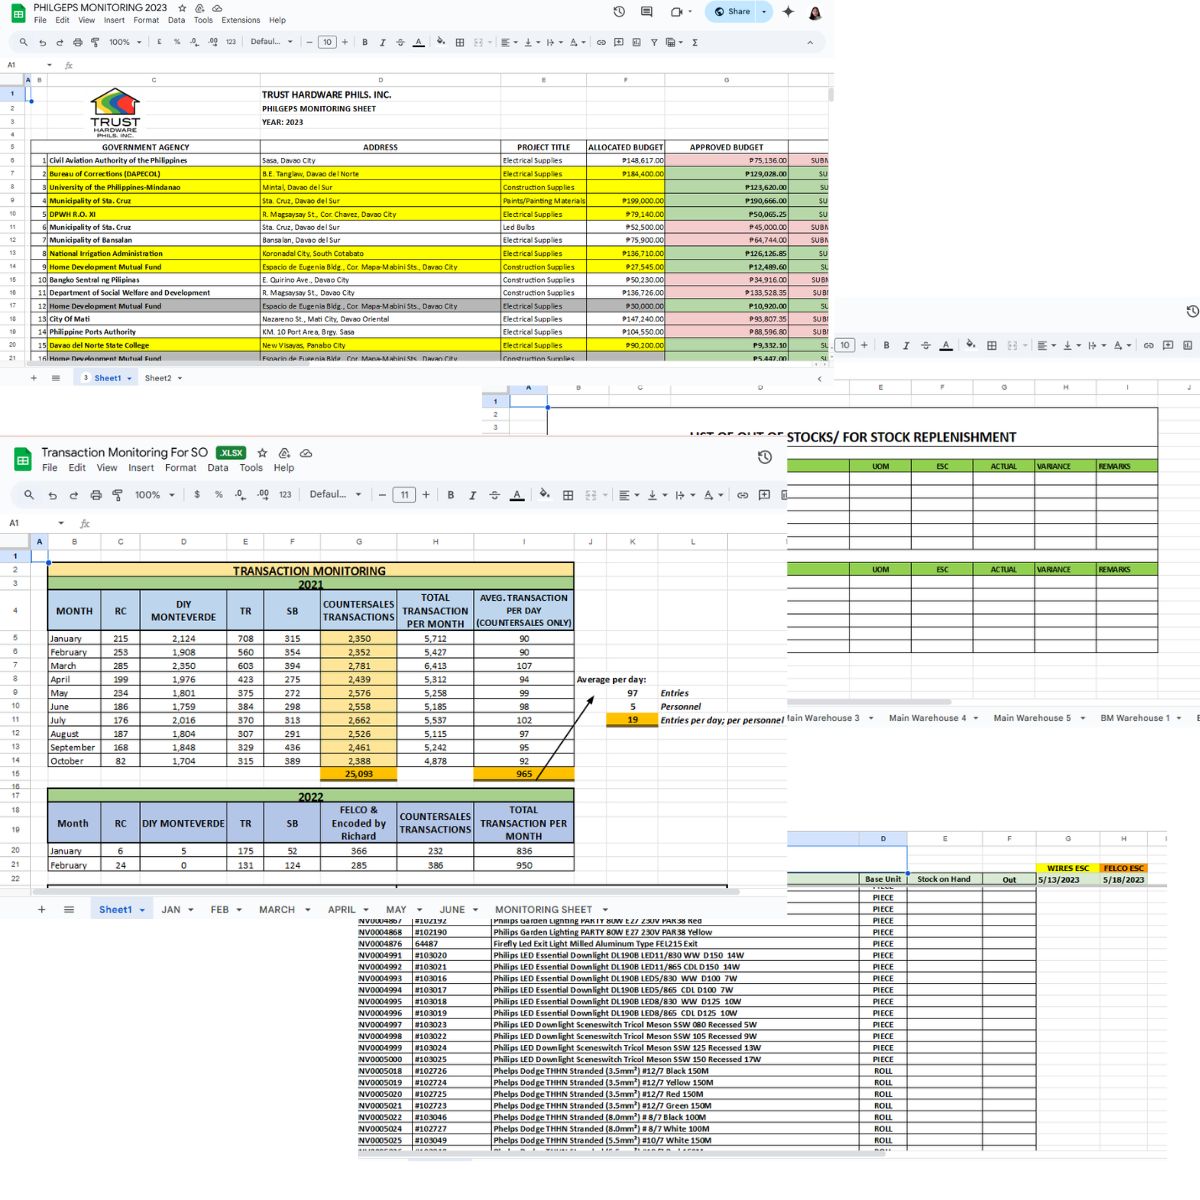The height and width of the screenshot is (1200, 1200).
Task: Click undo in PHILGEPS Monitoring toolbar
Action: point(42,42)
